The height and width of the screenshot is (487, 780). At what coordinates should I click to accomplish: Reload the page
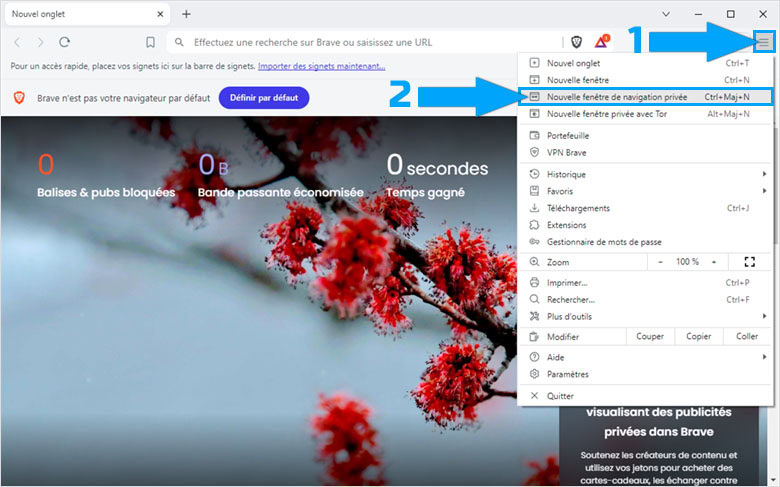(64, 42)
